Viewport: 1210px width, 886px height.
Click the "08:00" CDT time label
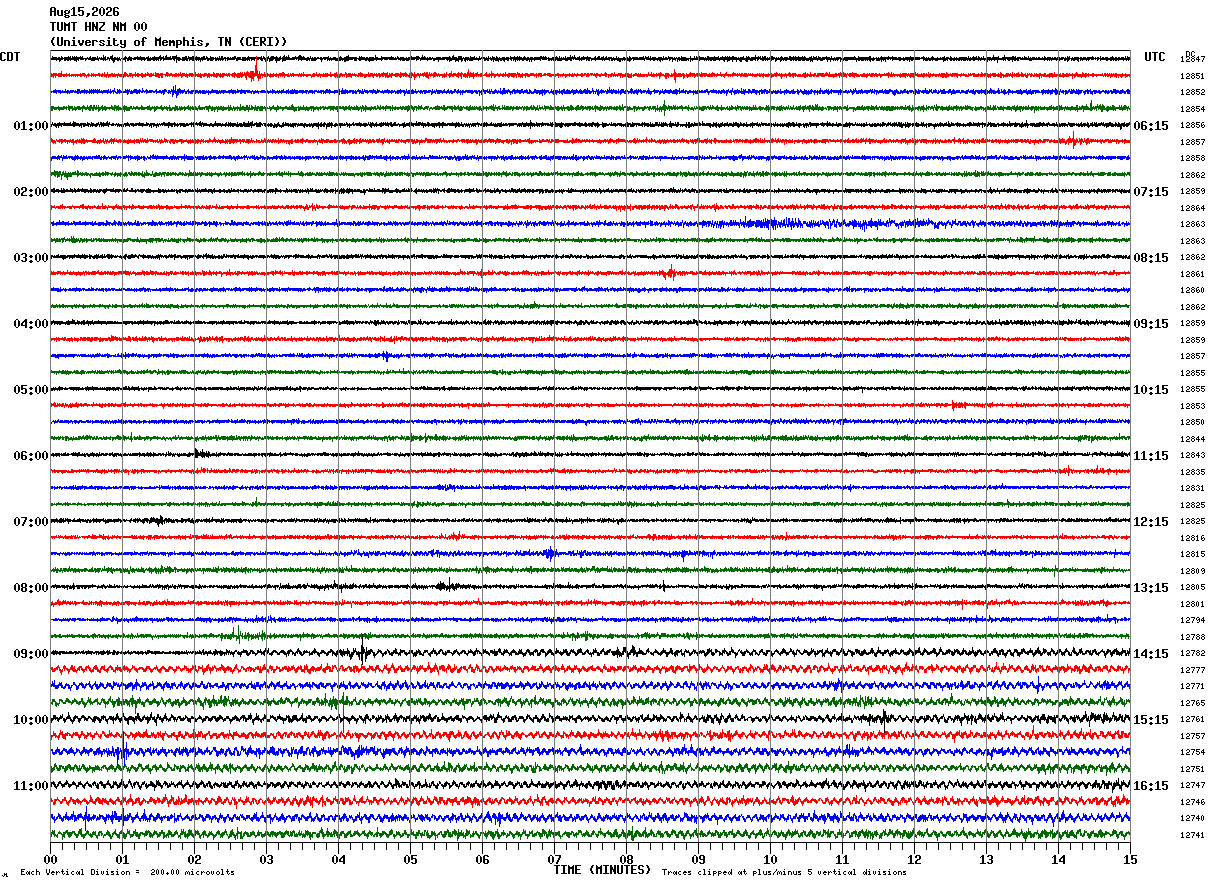click(x=31, y=588)
